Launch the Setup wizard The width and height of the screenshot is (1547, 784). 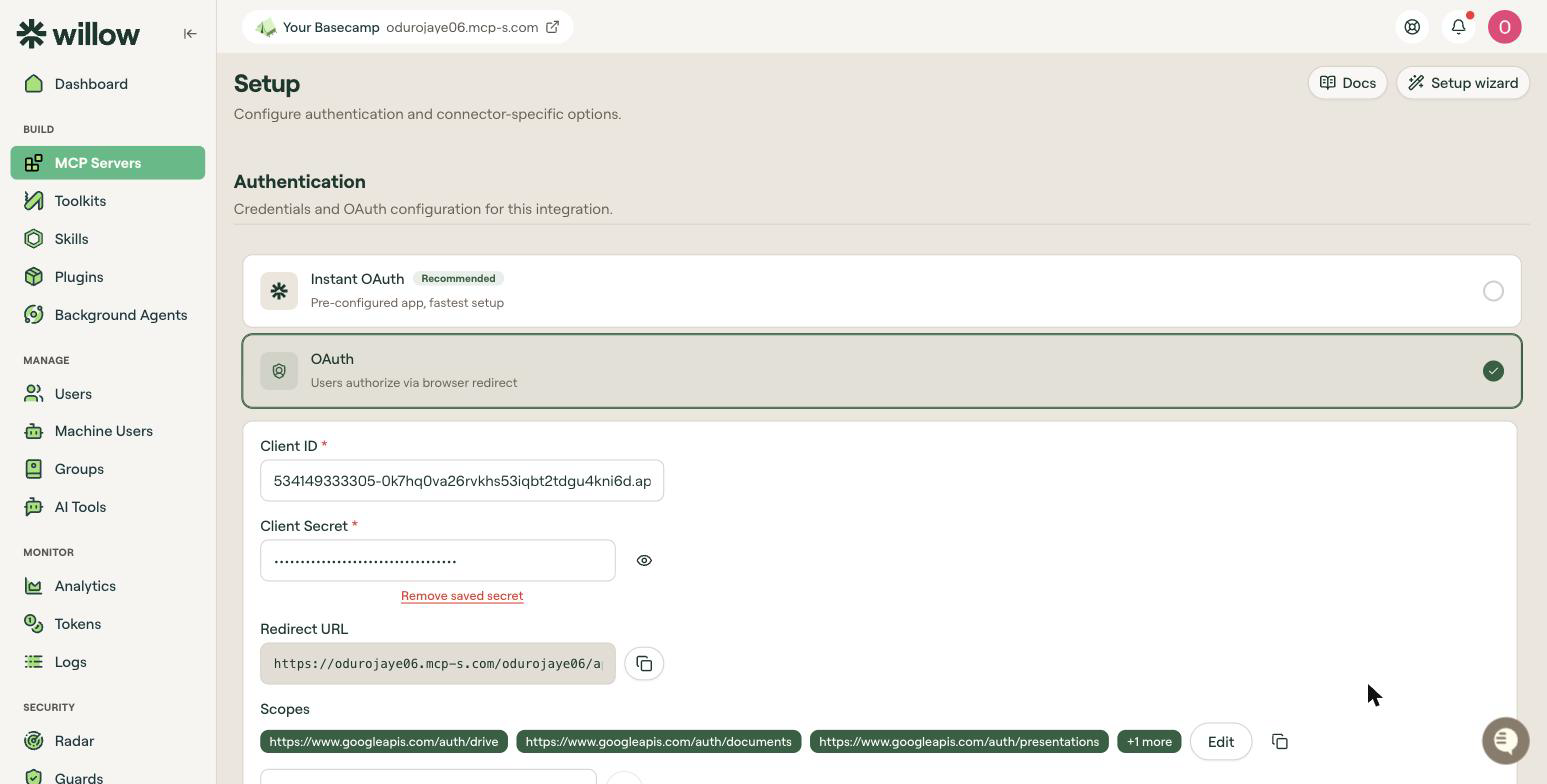1463,83
